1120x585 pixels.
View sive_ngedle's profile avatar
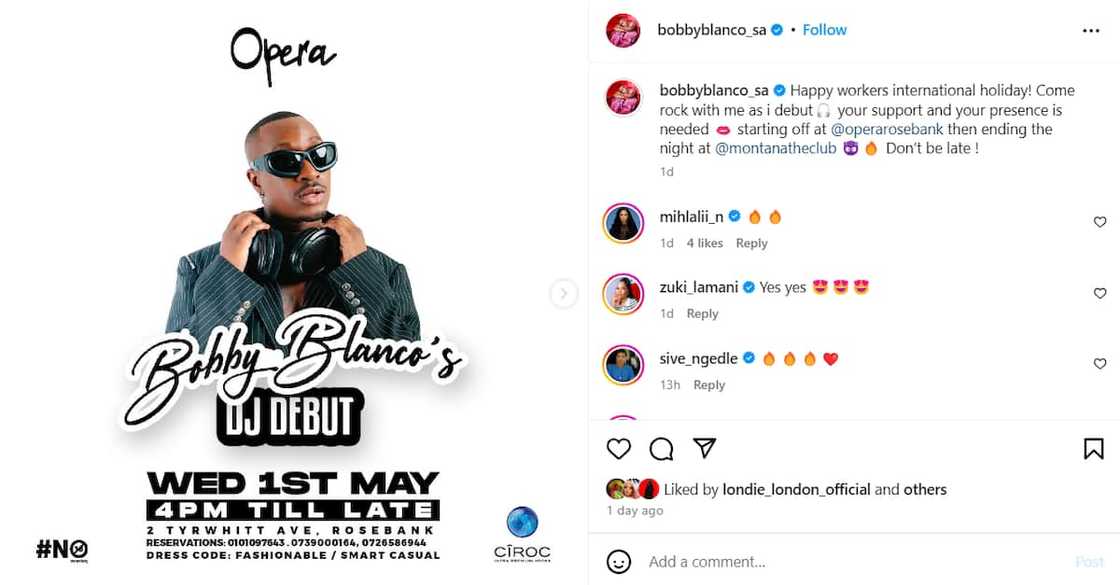coord(623,364)
